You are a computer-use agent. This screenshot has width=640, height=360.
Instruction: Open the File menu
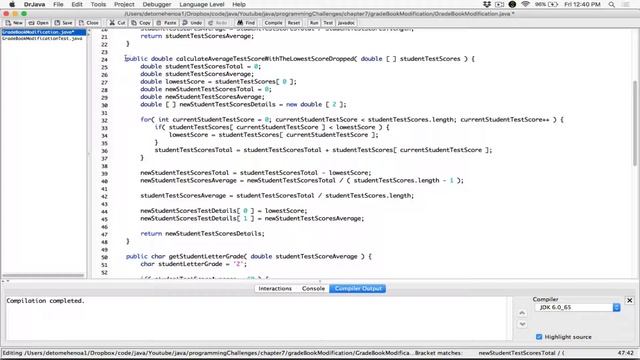(58, 4)
